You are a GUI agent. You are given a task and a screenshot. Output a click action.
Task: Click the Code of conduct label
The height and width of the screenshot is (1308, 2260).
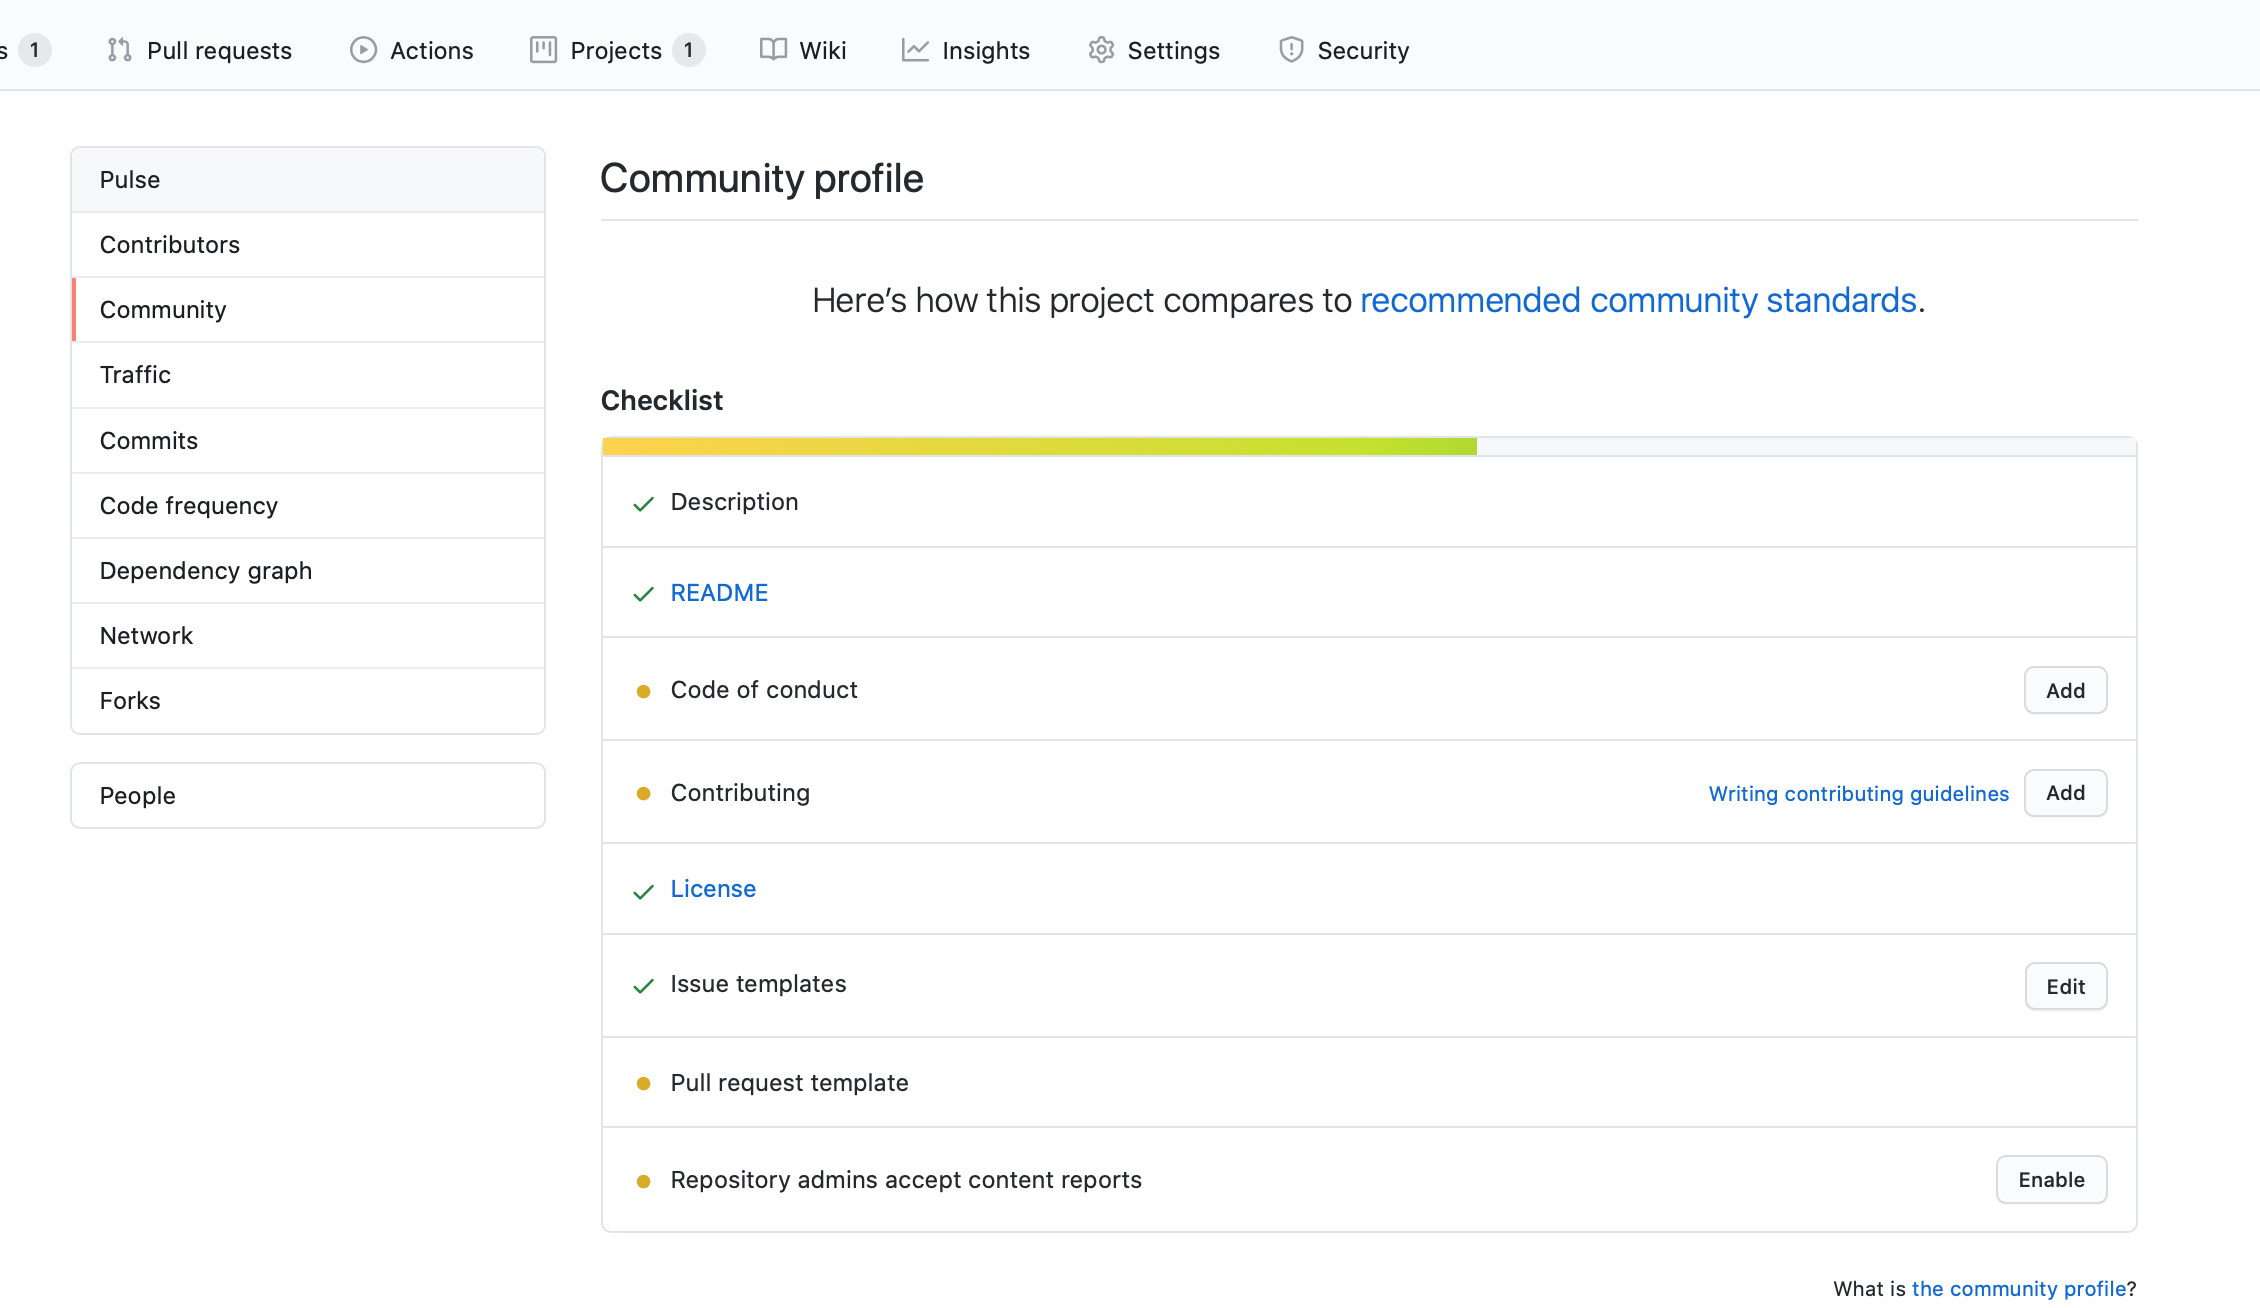coord(764,690)
